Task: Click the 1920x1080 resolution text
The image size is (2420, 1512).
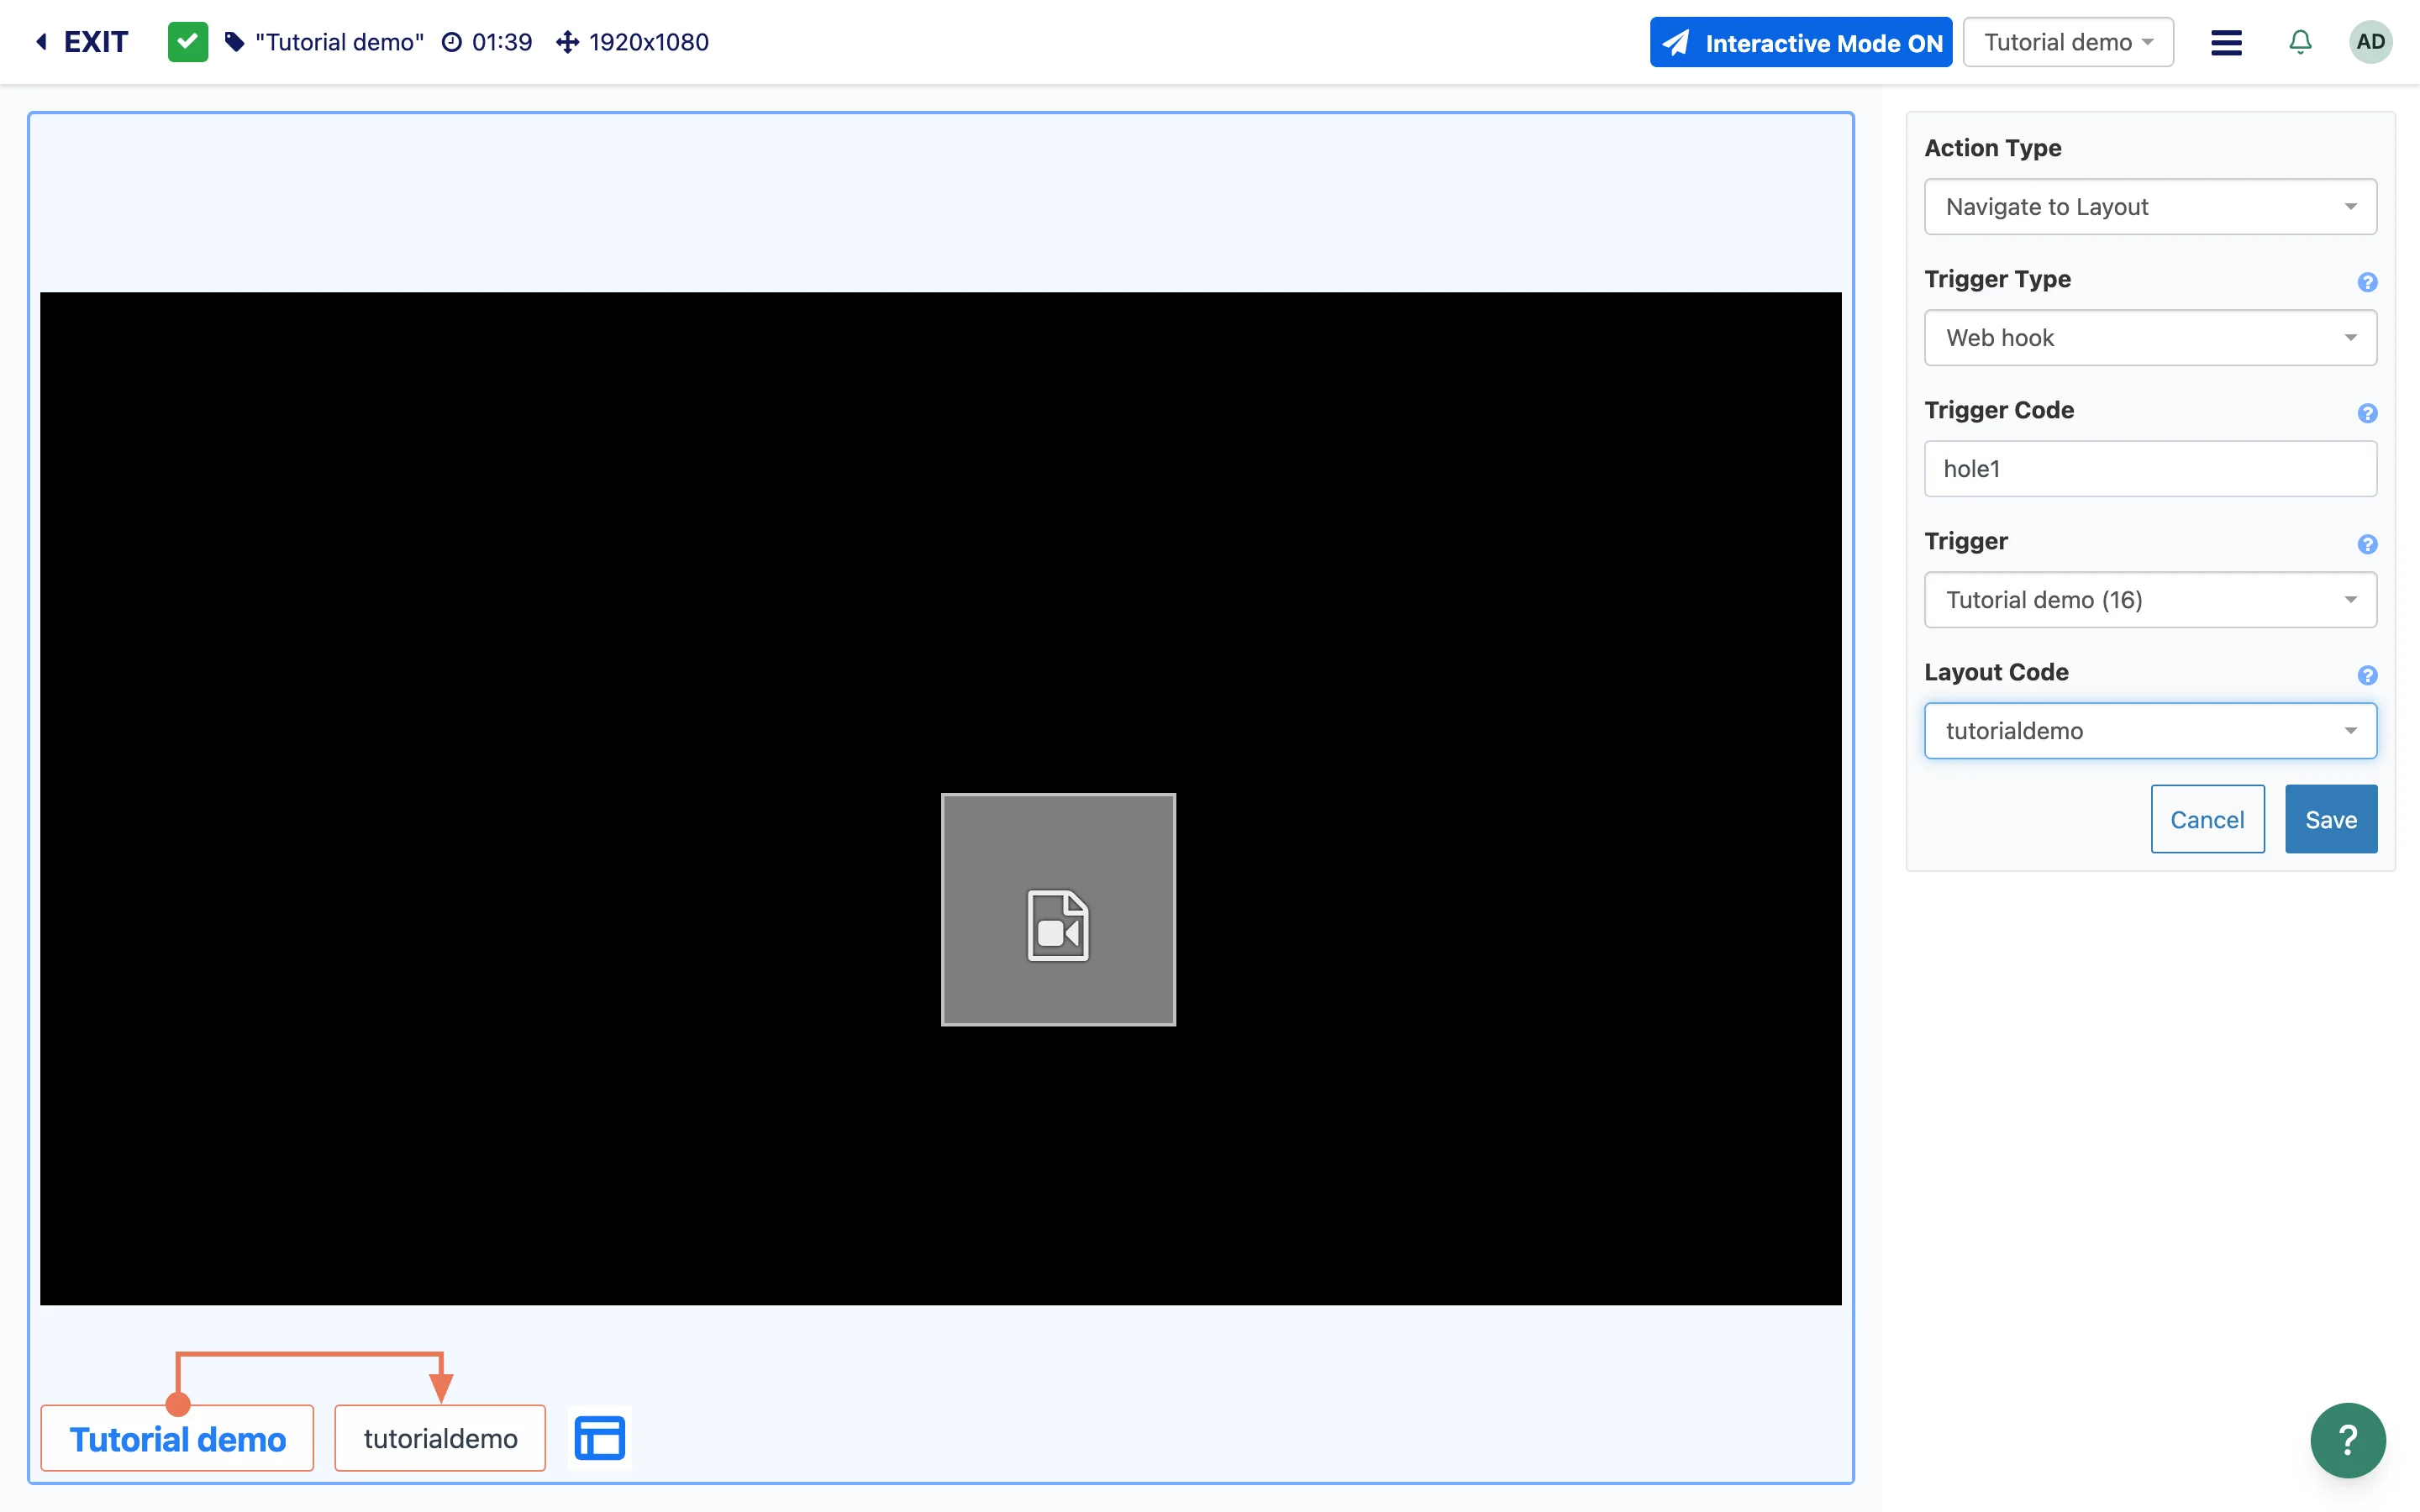Action: (x=649, y=42)
